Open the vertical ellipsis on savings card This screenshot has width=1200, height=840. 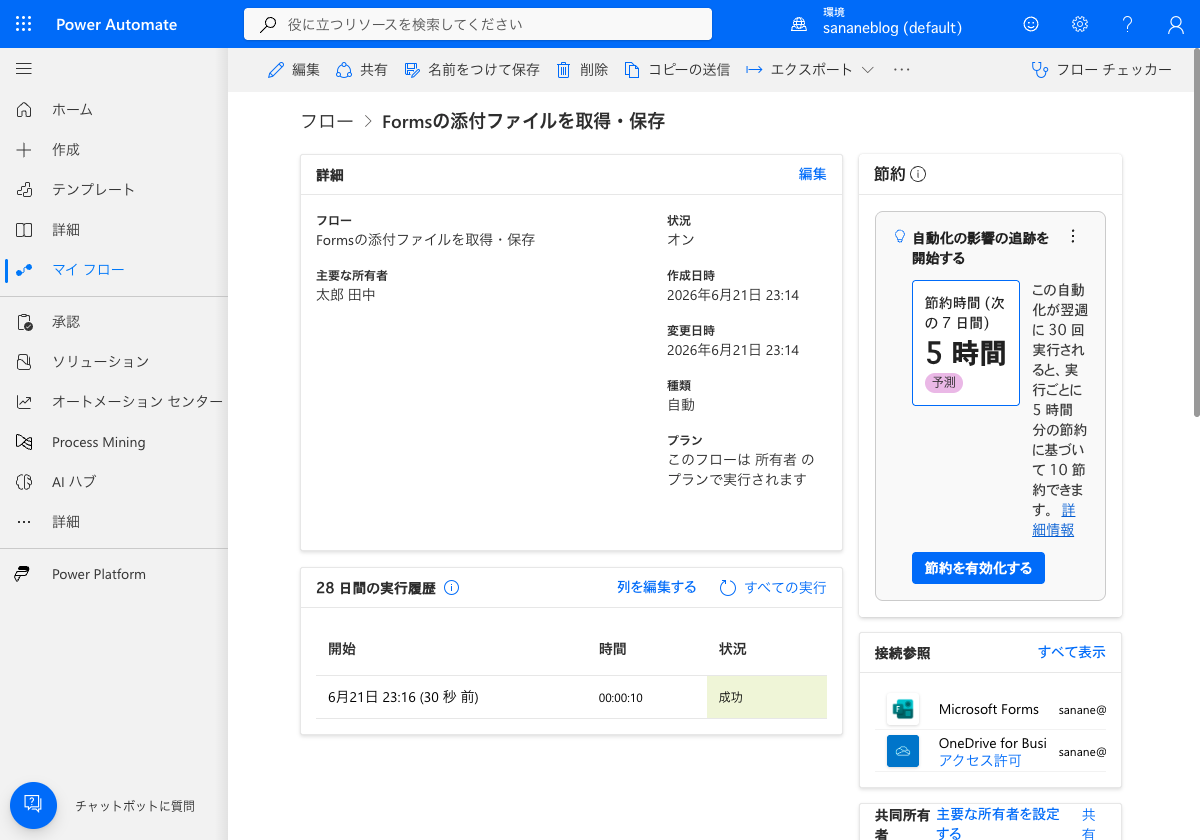pos(1073,237)
